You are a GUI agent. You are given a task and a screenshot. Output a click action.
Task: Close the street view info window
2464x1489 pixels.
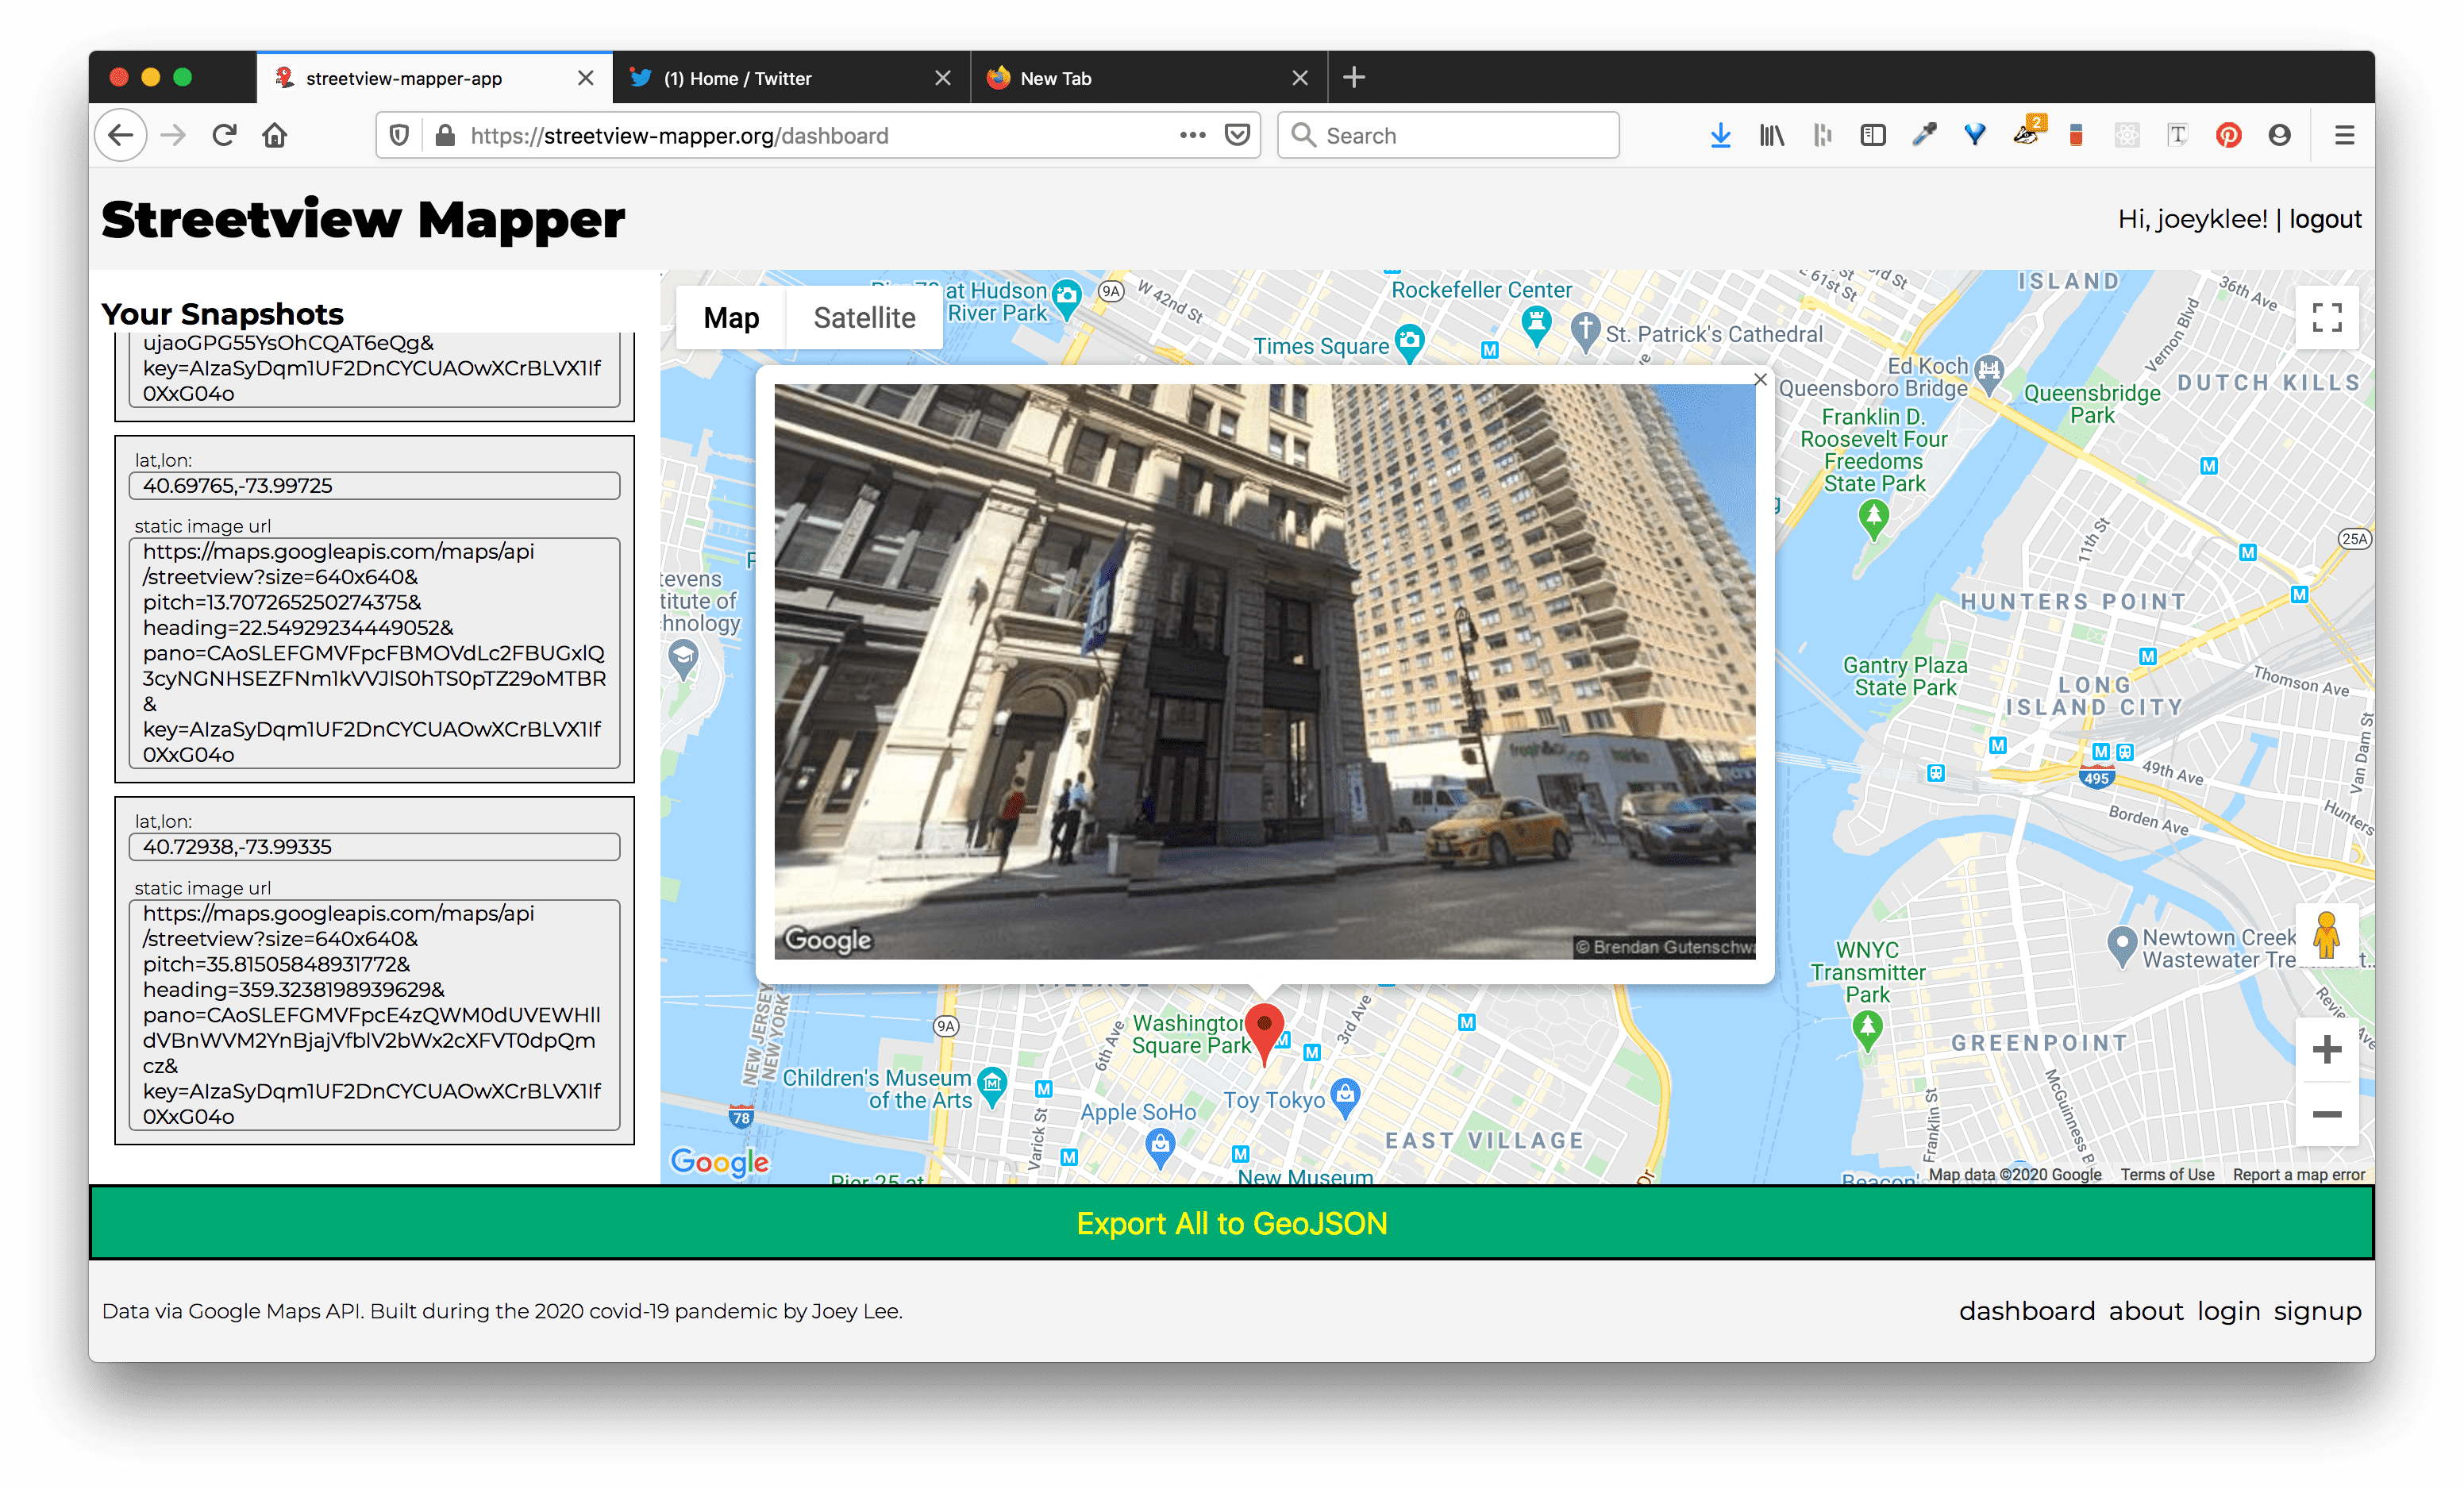pyautogui.click(x=1760, y=380)
